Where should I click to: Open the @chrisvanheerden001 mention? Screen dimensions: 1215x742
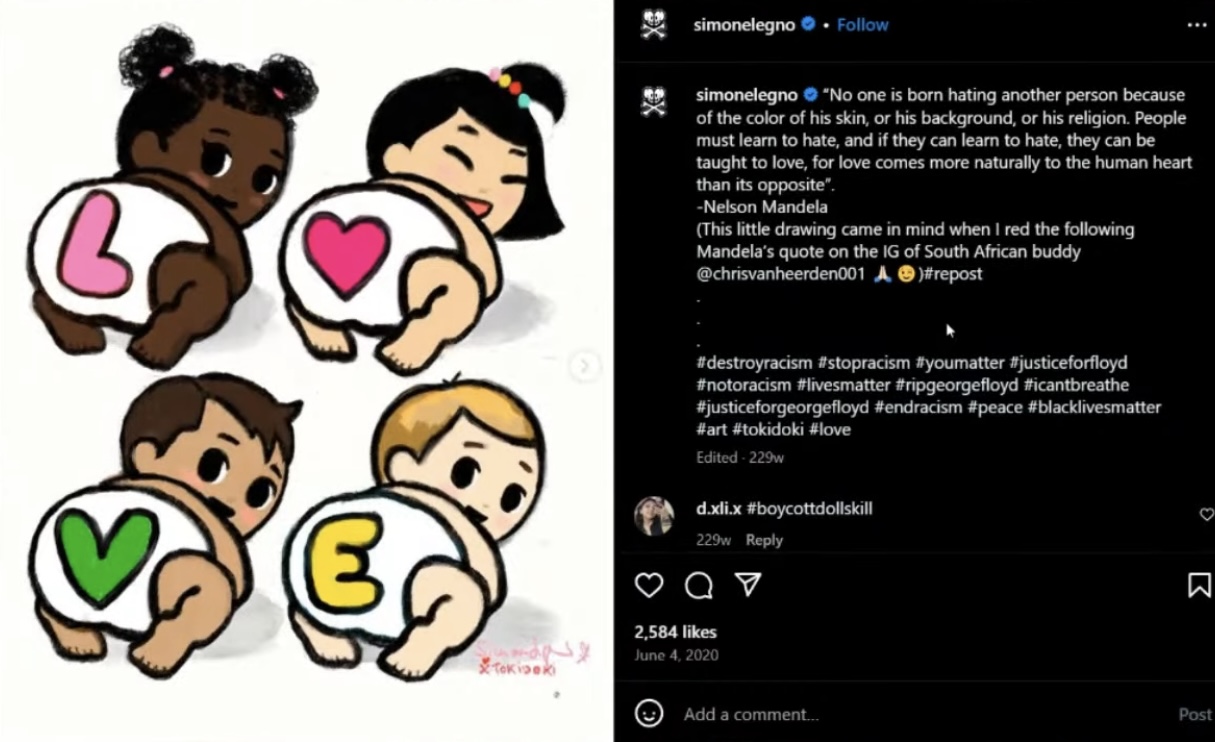pyautogui.click(x=780, y=274)
